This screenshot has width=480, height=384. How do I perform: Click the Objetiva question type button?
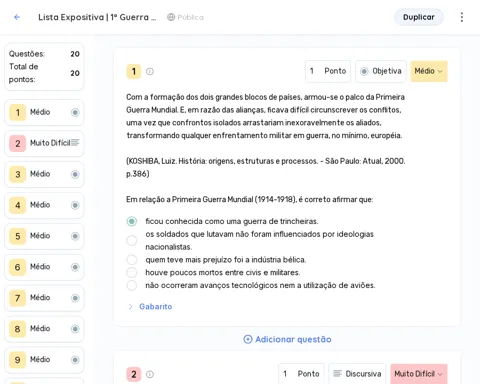(381, 71)
